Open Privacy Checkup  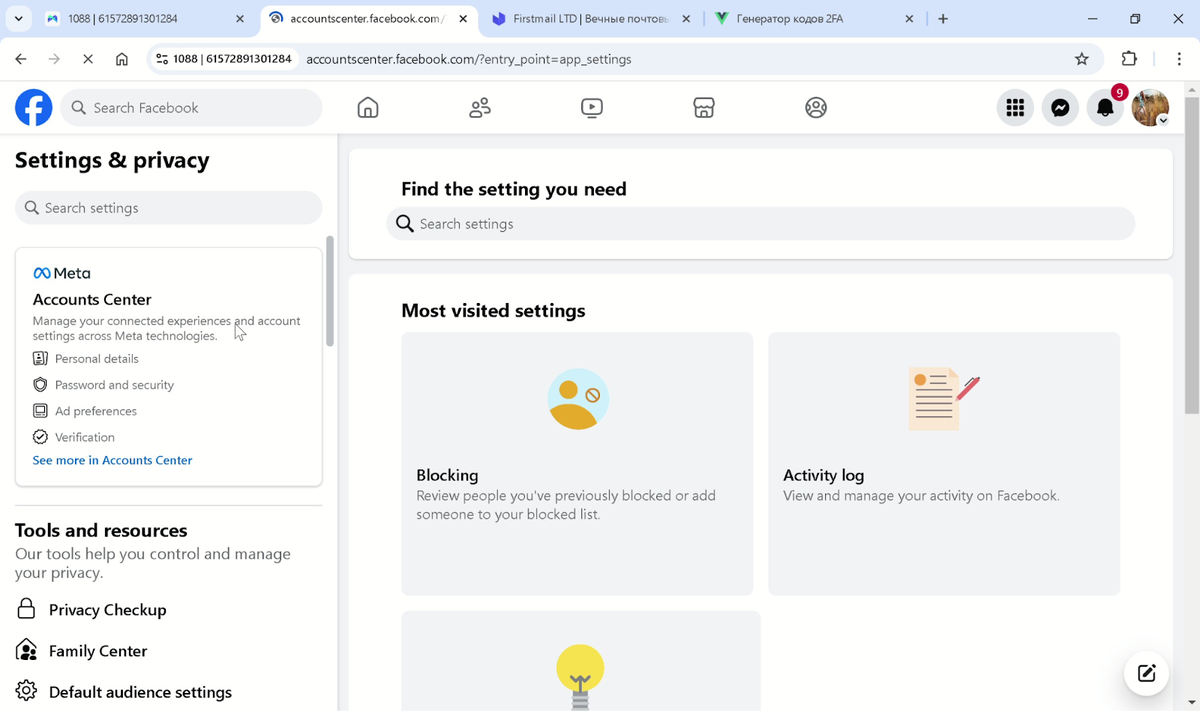(108, 609)
